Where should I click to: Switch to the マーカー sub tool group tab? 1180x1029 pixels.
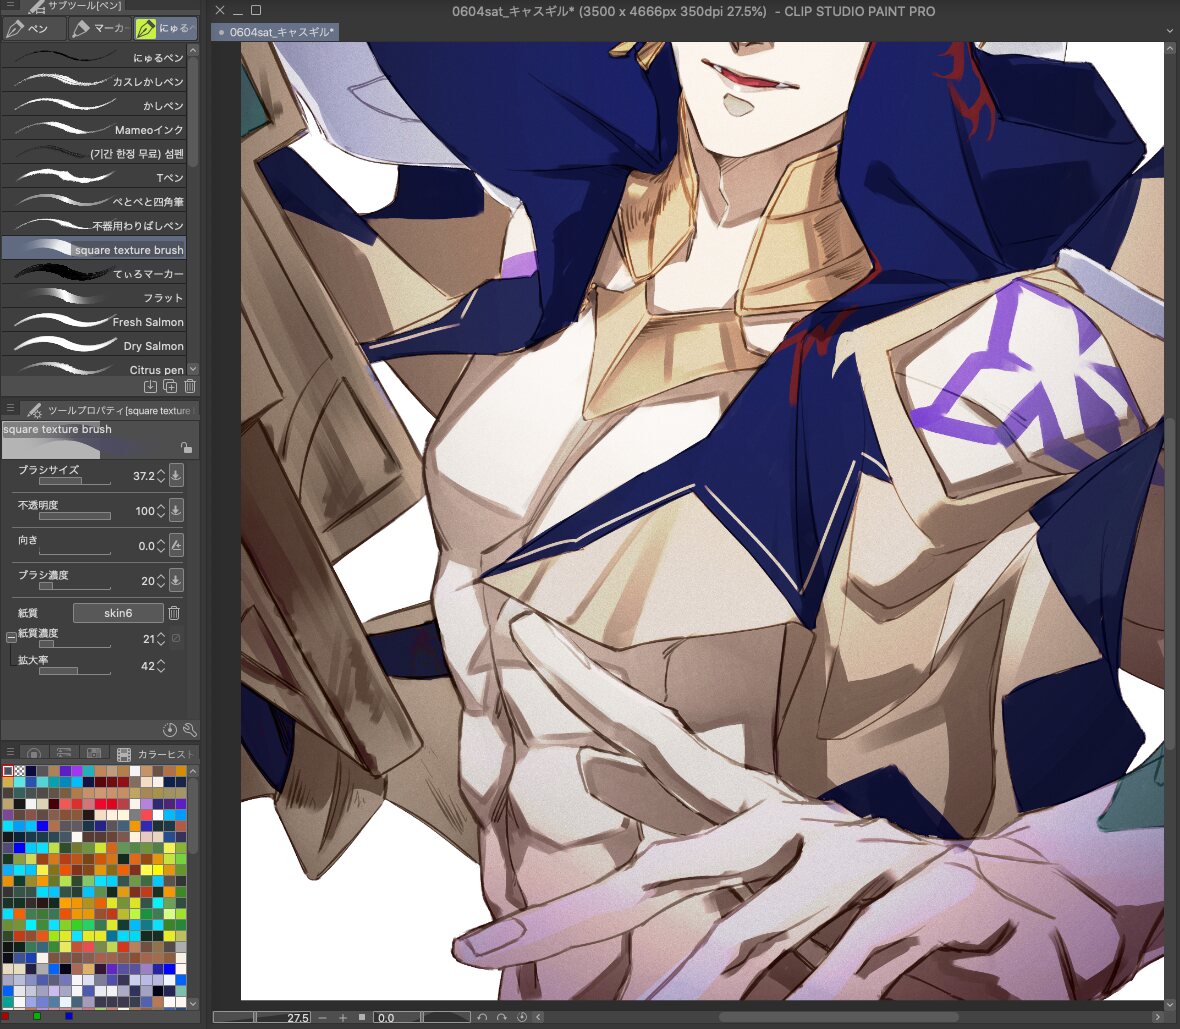point(100,28)
